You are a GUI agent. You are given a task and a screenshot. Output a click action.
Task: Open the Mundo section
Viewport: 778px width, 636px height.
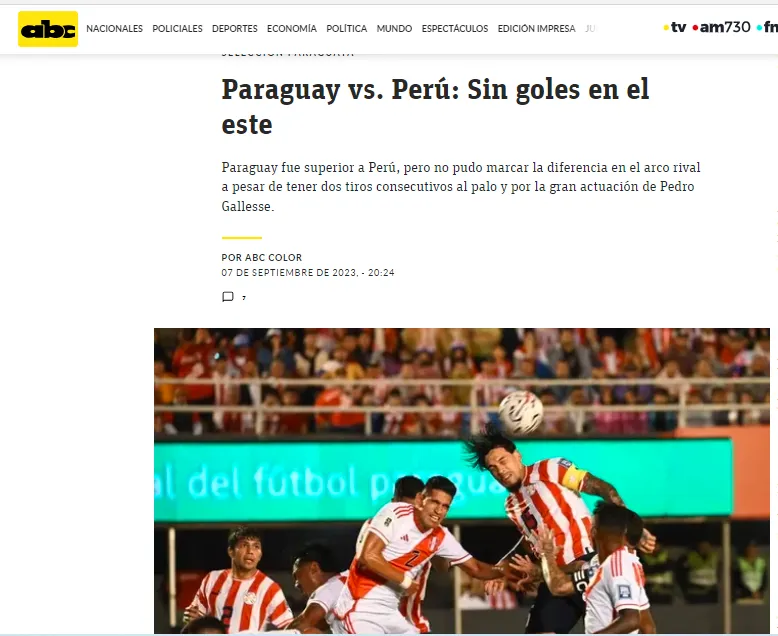tap(394, 29)
